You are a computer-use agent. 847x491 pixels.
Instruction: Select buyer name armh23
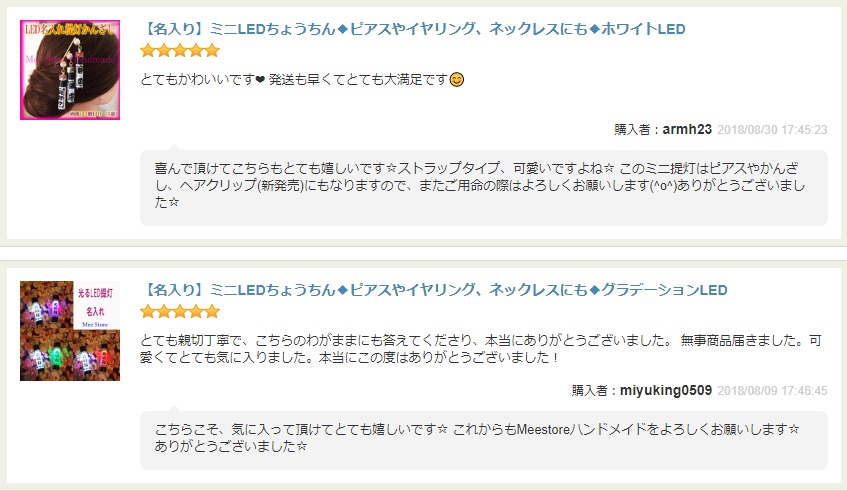[687, 130]
